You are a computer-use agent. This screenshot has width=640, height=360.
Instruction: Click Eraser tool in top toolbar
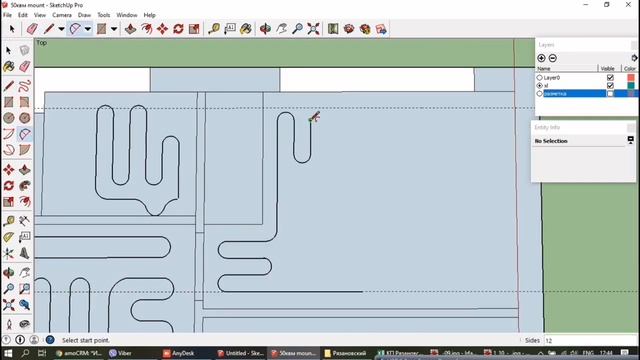click(x=32, y=29)
